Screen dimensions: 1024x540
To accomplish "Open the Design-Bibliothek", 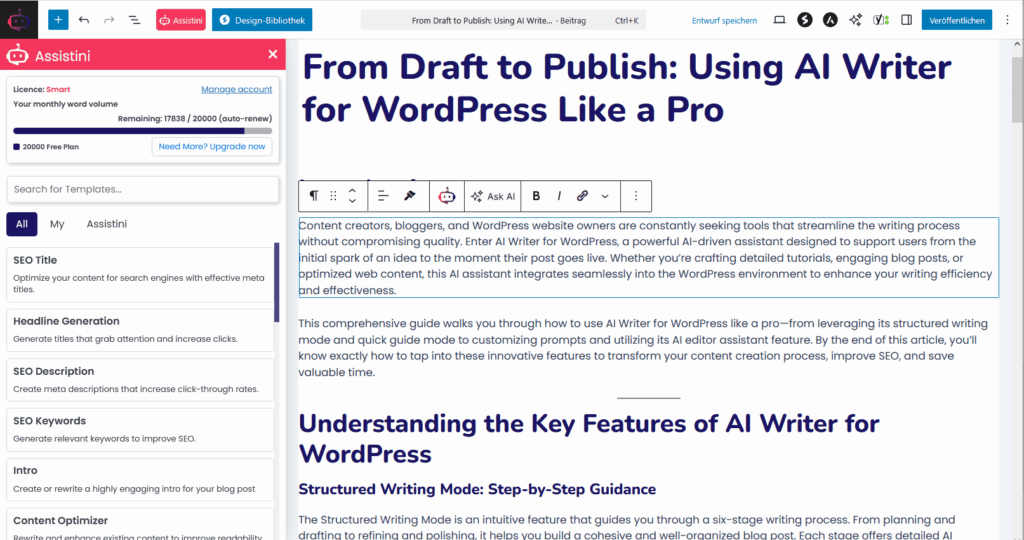I will (262, 20).
